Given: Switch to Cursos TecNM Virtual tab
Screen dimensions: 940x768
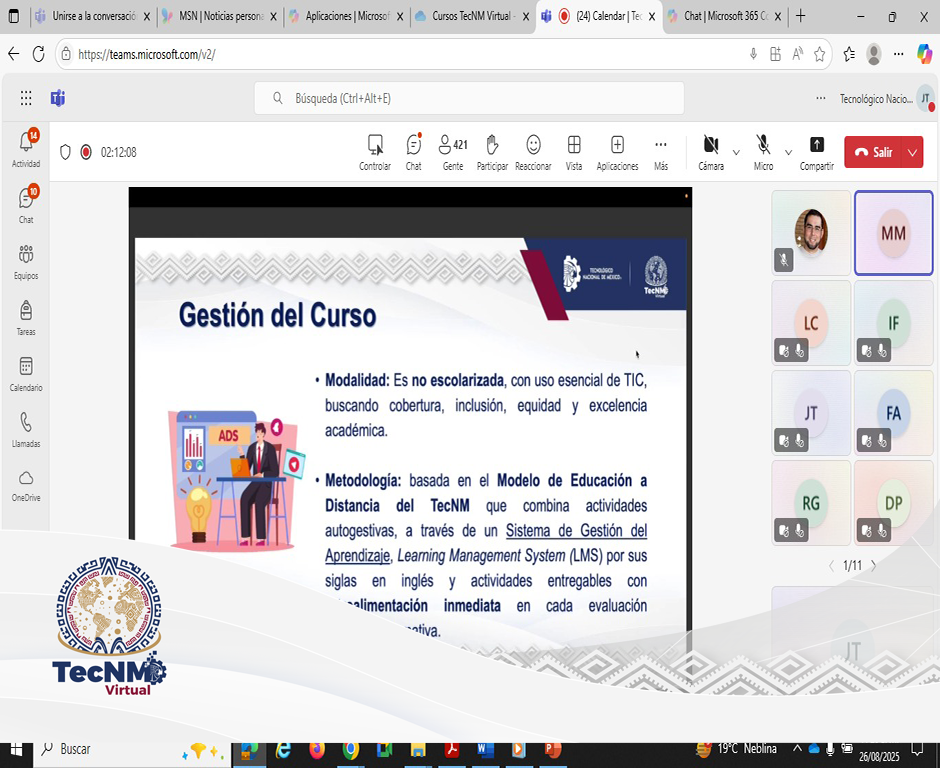Looking at the screenshot, I should [471, 16].
